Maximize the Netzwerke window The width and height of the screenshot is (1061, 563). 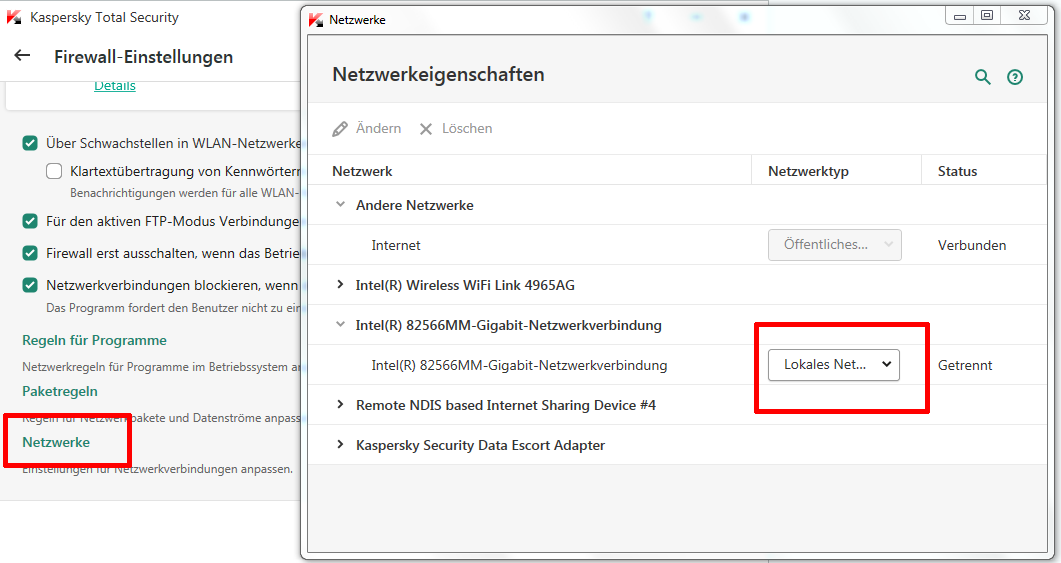pos(987,16)
